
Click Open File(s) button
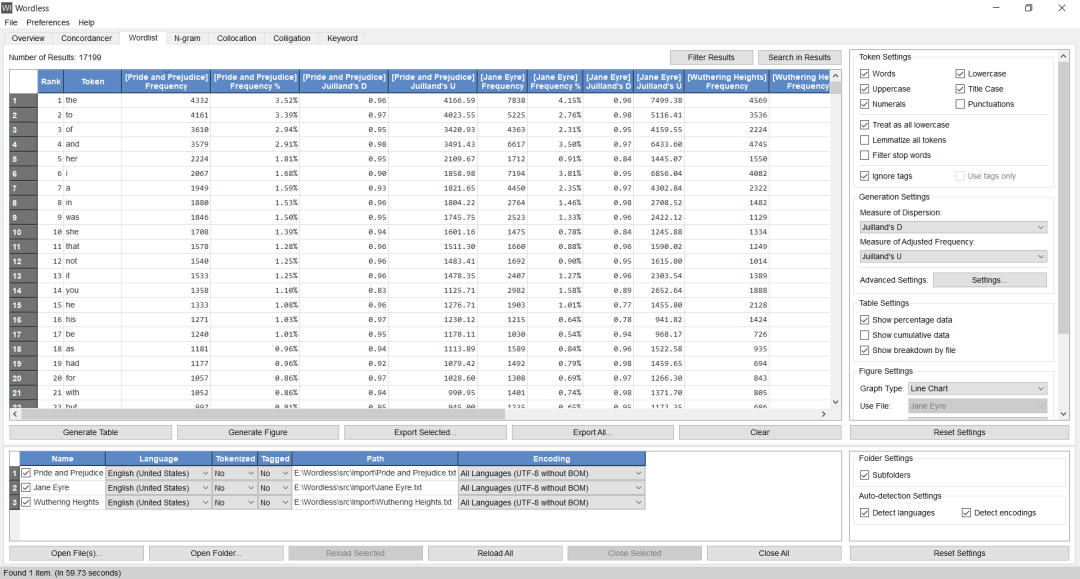tap(76, 553)
